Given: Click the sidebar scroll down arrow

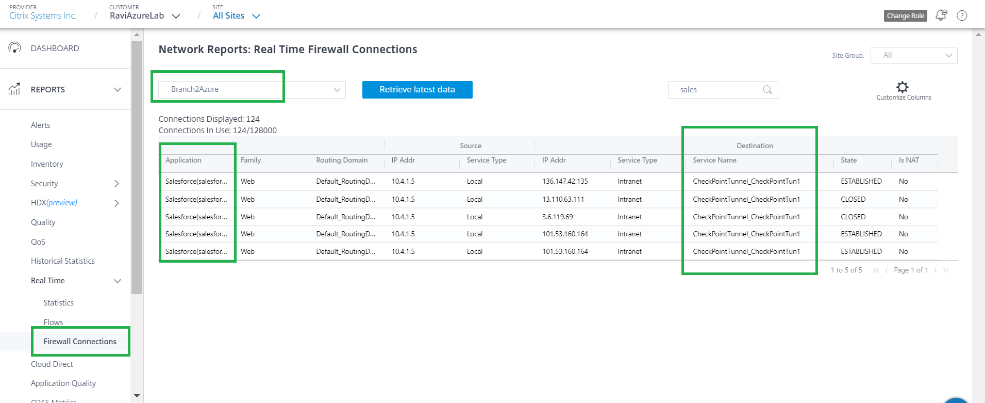Looking at the screenshot, I should (137, 396).
